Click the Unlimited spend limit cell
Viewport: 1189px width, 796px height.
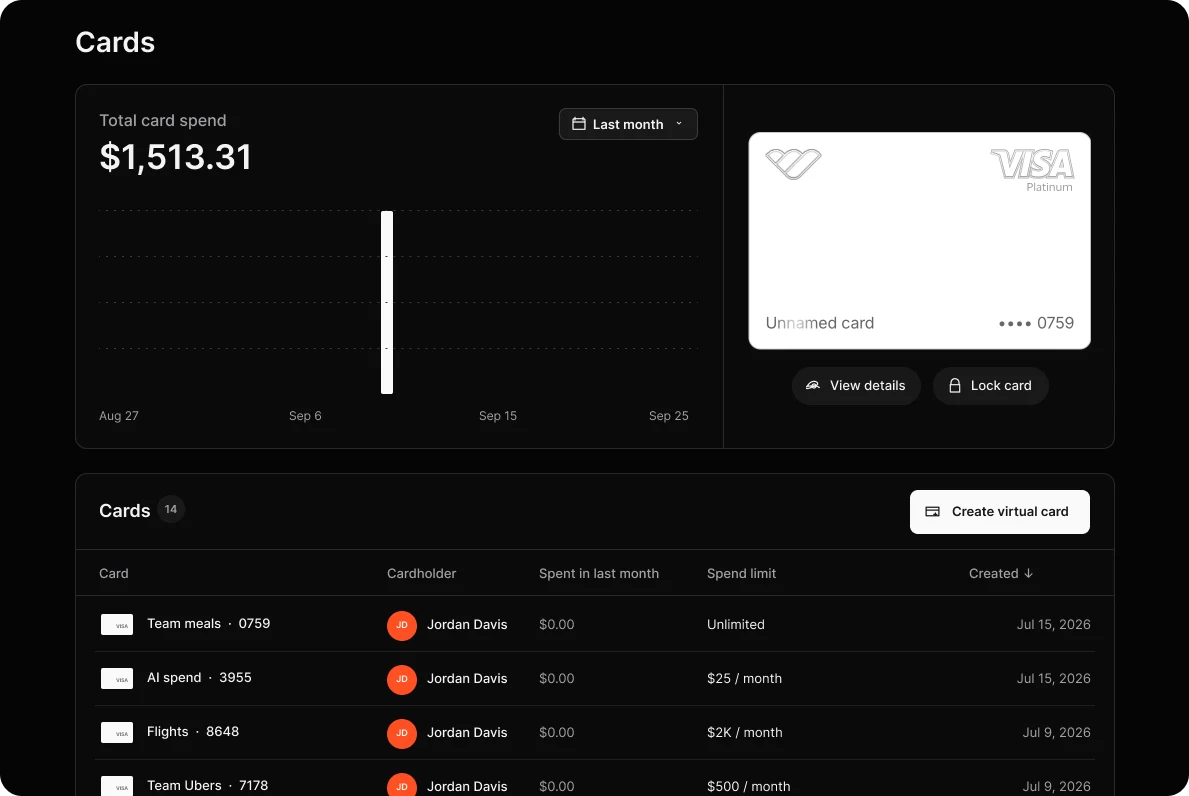tap(736, 625)
